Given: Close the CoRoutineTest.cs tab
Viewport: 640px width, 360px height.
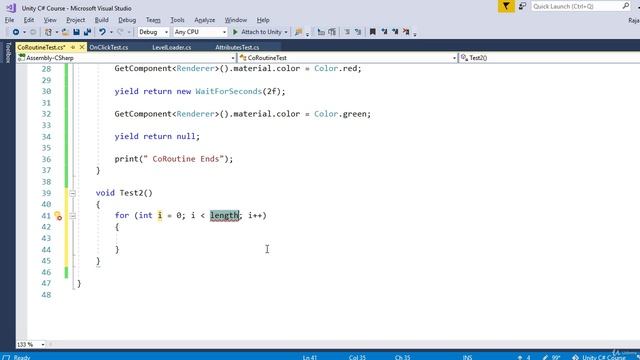Looking at the screenshot, I should (x=82, y=47).
